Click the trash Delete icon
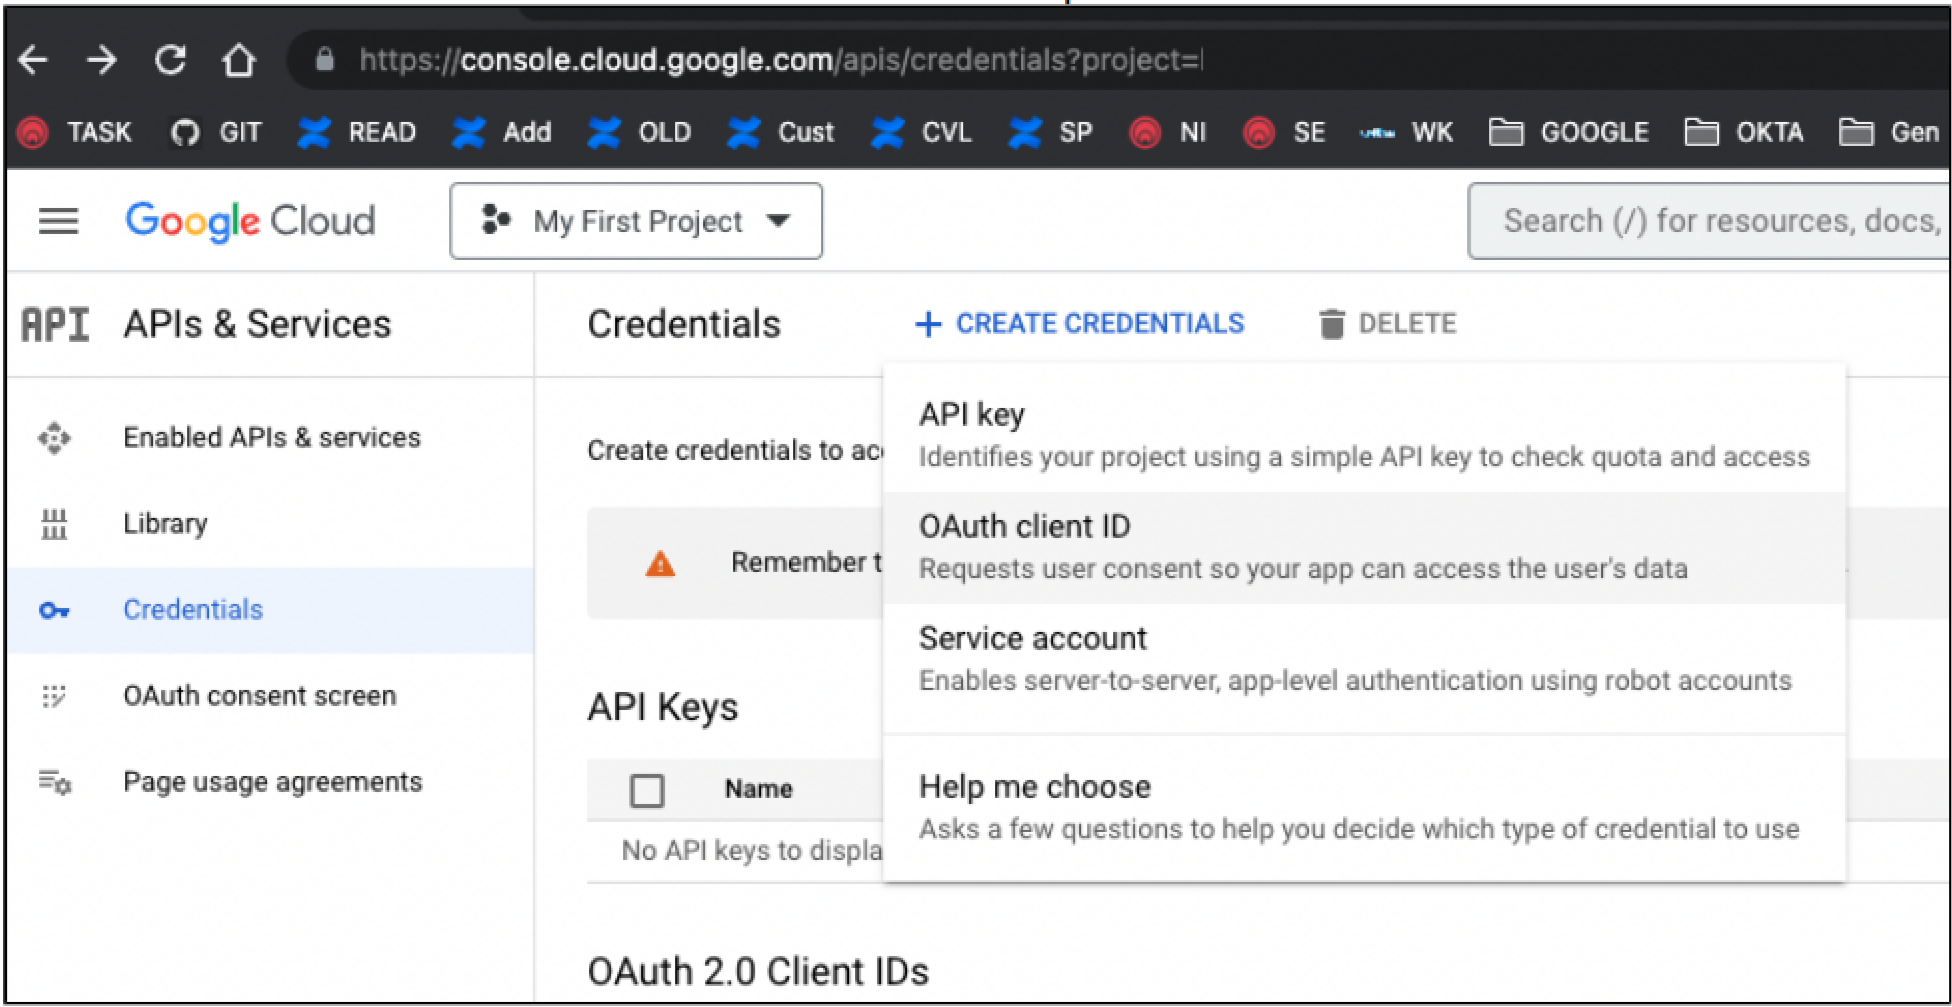This screenshot has height=1007, width=1952. pyautogui.click(x=1331, y=324)
